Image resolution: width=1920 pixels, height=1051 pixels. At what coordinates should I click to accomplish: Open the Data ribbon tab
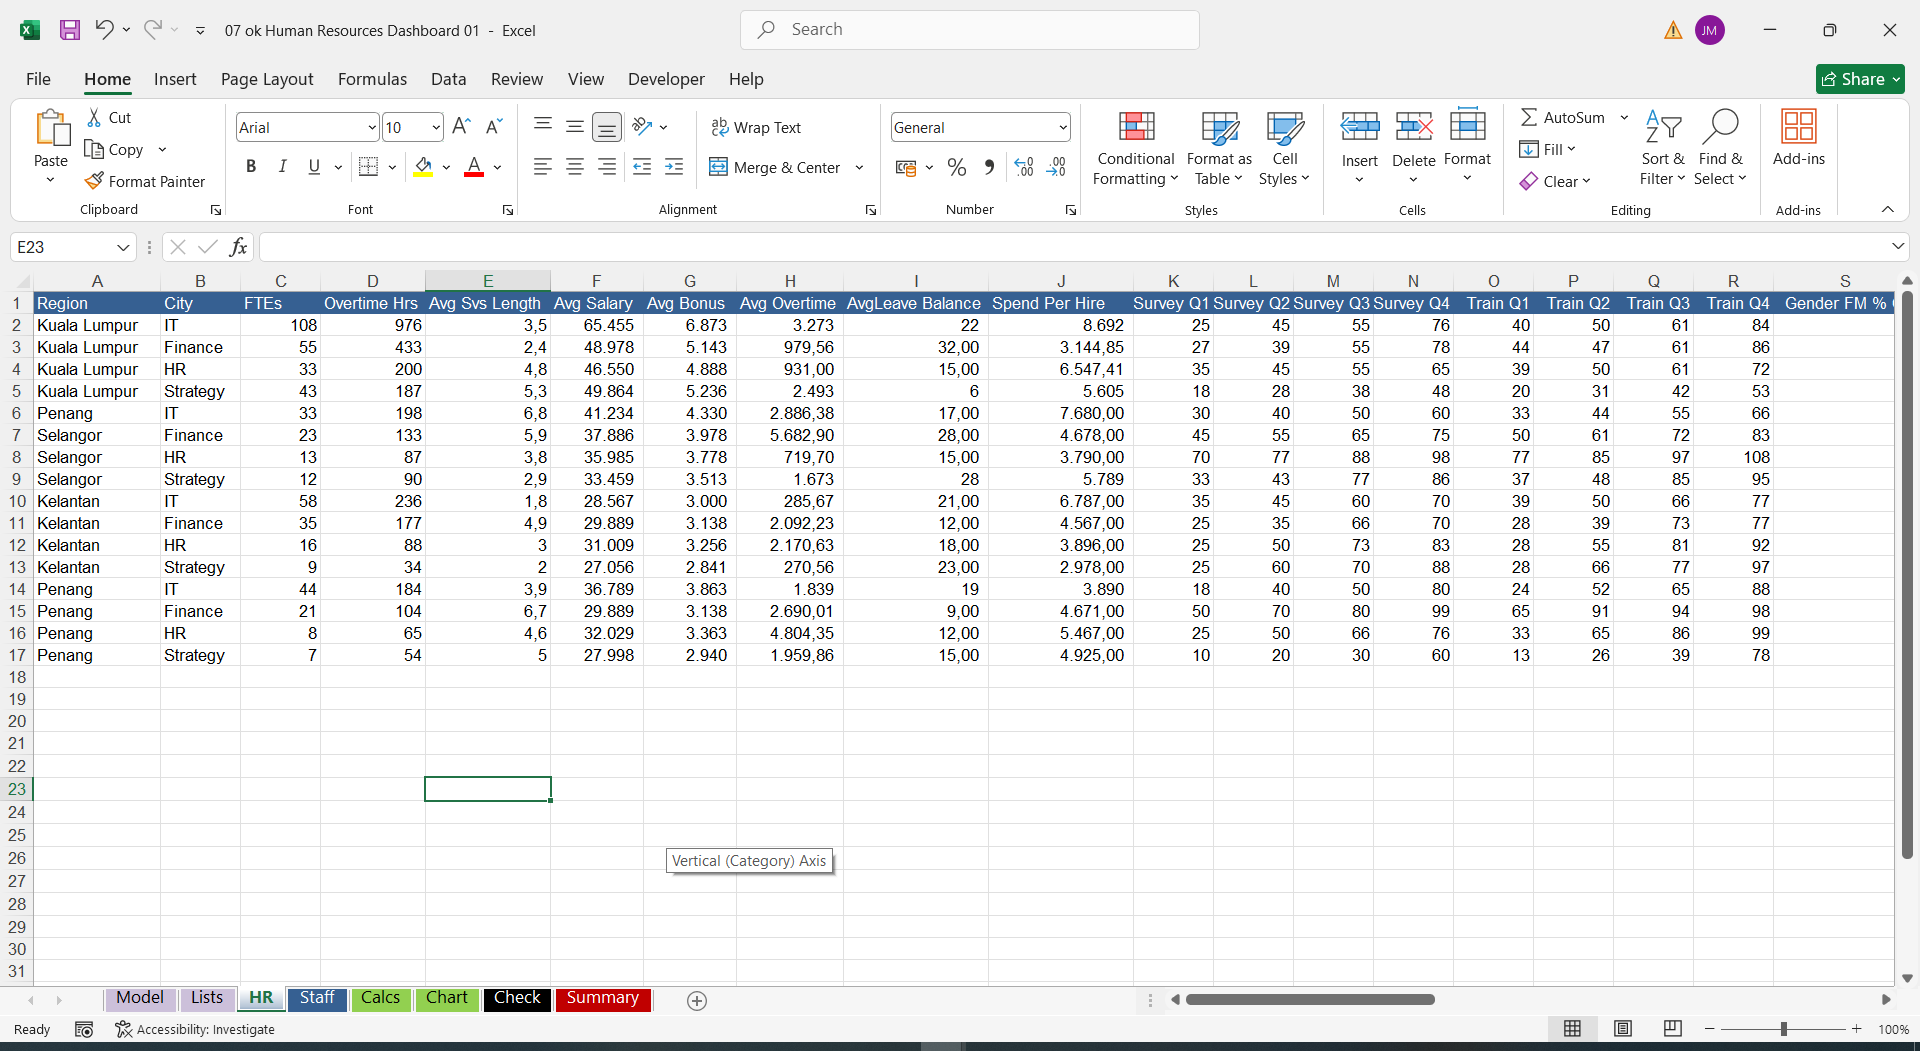[x=449, y=79]
